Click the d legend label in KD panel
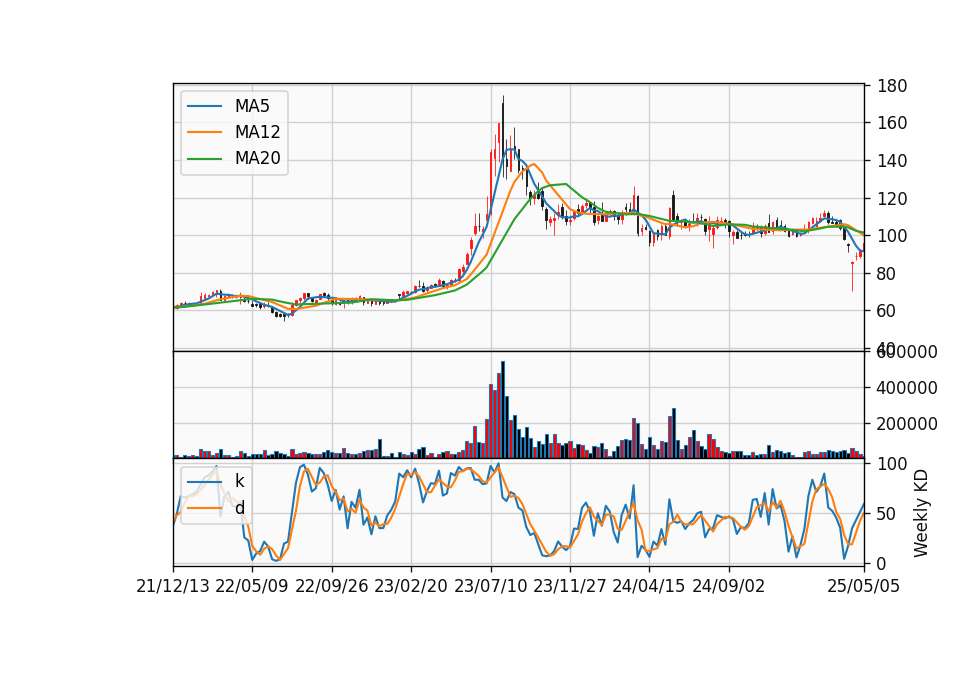This screenshot has height=690, width=960. point(240,508)
